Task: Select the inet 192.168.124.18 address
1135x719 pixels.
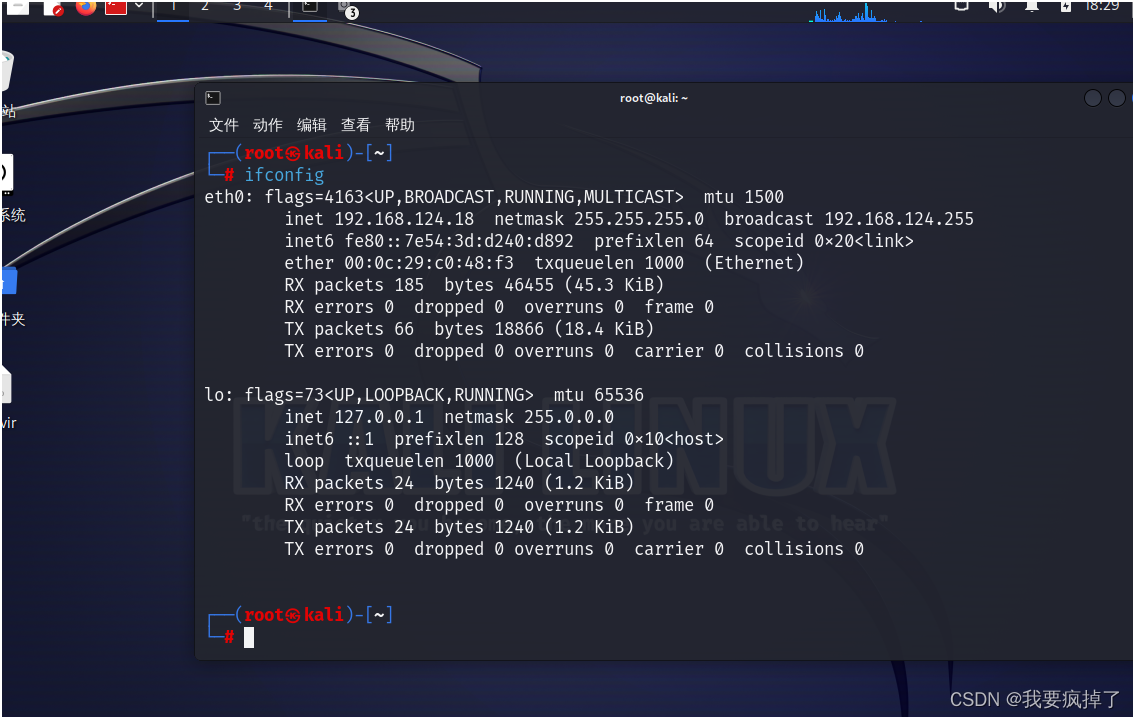Action: pos(379,219)
